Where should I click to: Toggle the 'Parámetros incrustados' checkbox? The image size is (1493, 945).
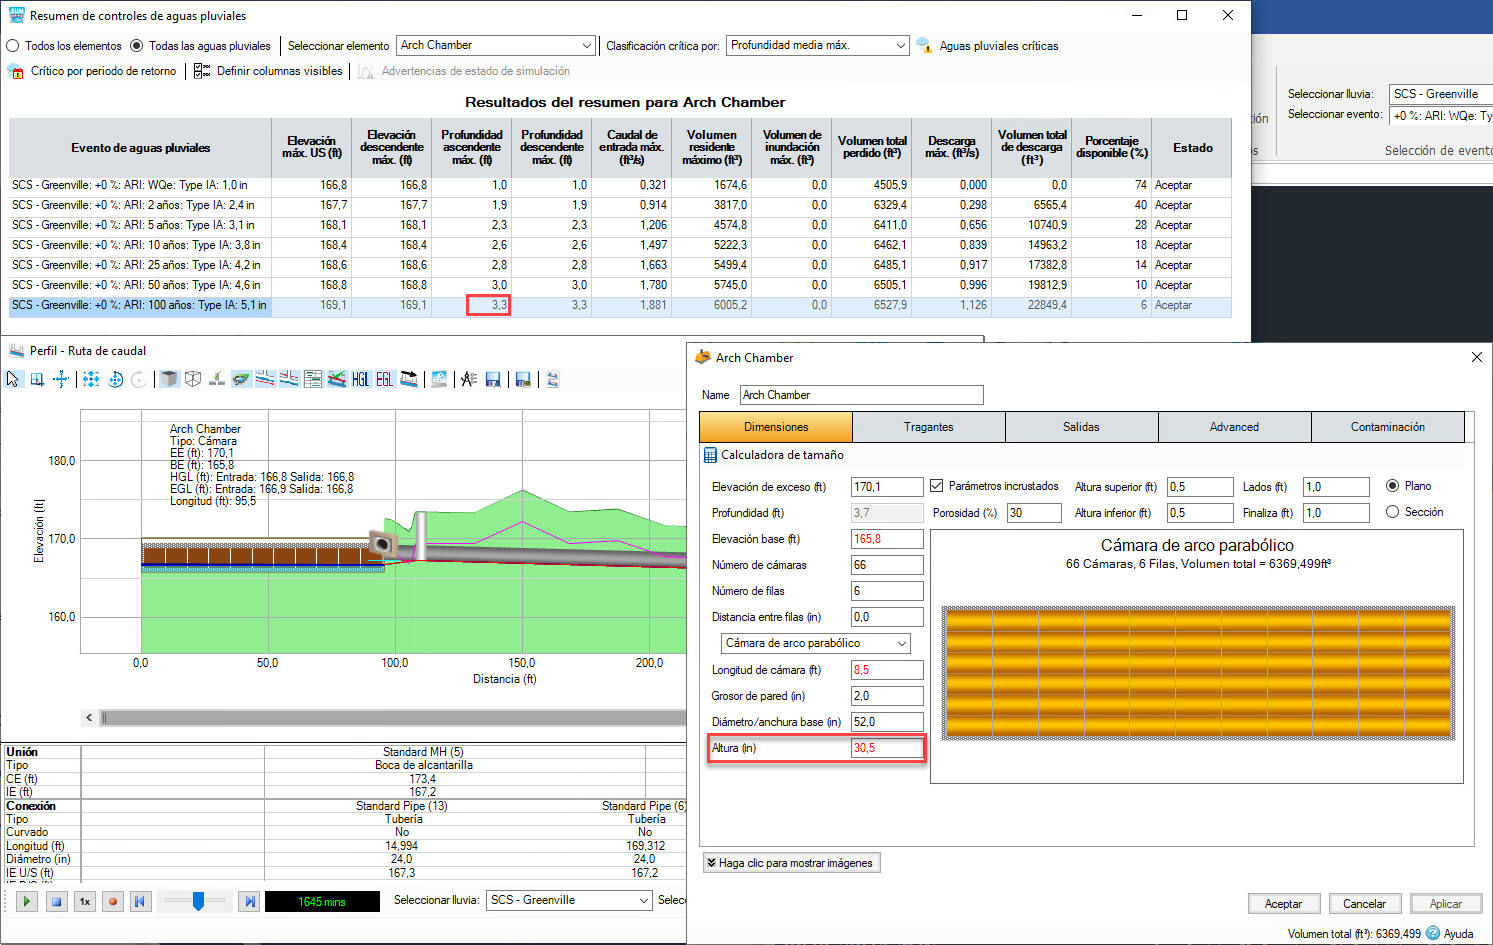937,486
